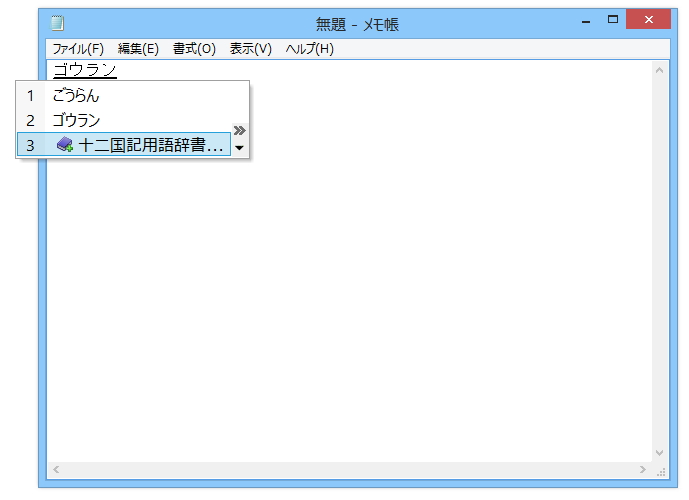Screen dimensions: 689x500
Task: Click the dictionary book icon in candidate 3
Action: click(x=65, y=144)
